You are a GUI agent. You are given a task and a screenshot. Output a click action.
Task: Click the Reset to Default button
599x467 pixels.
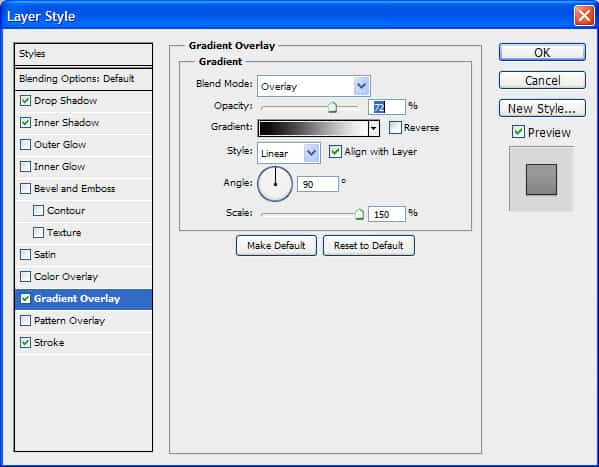tap(369, 245)
